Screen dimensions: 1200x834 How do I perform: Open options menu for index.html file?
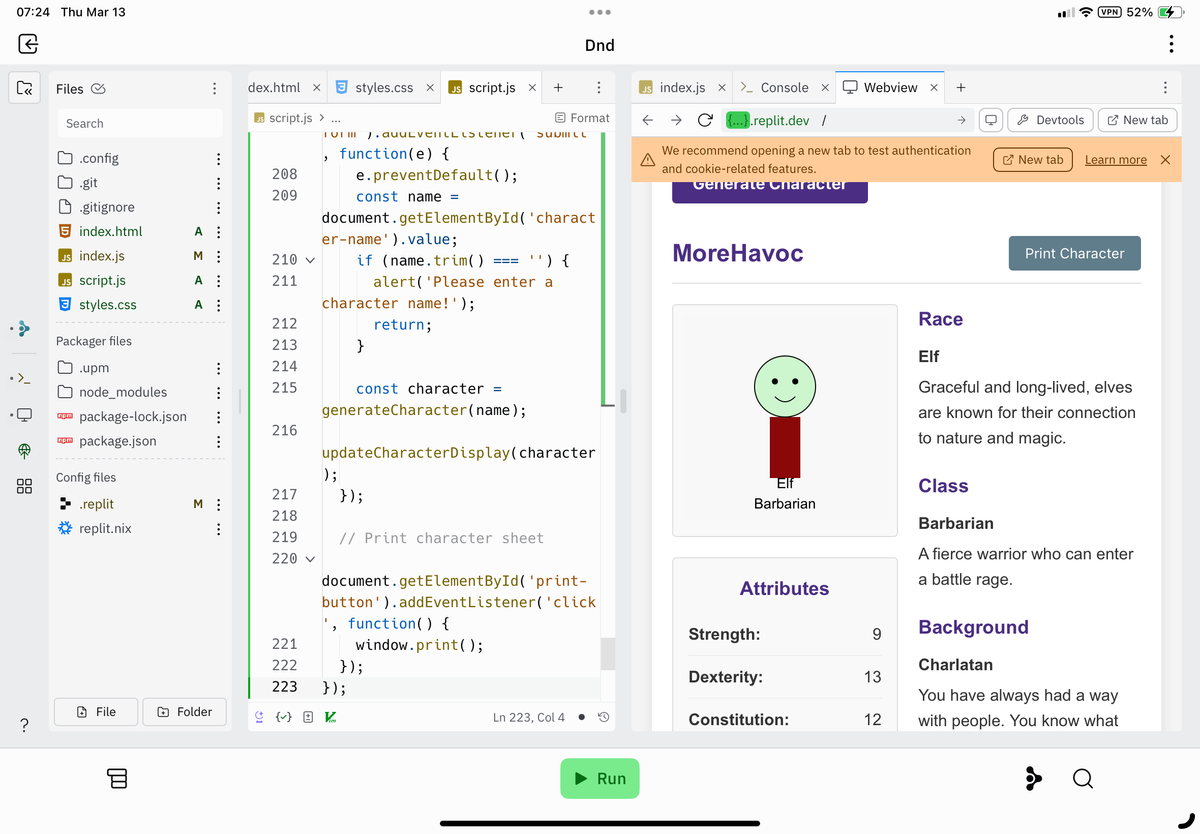[x=218, y=232]
